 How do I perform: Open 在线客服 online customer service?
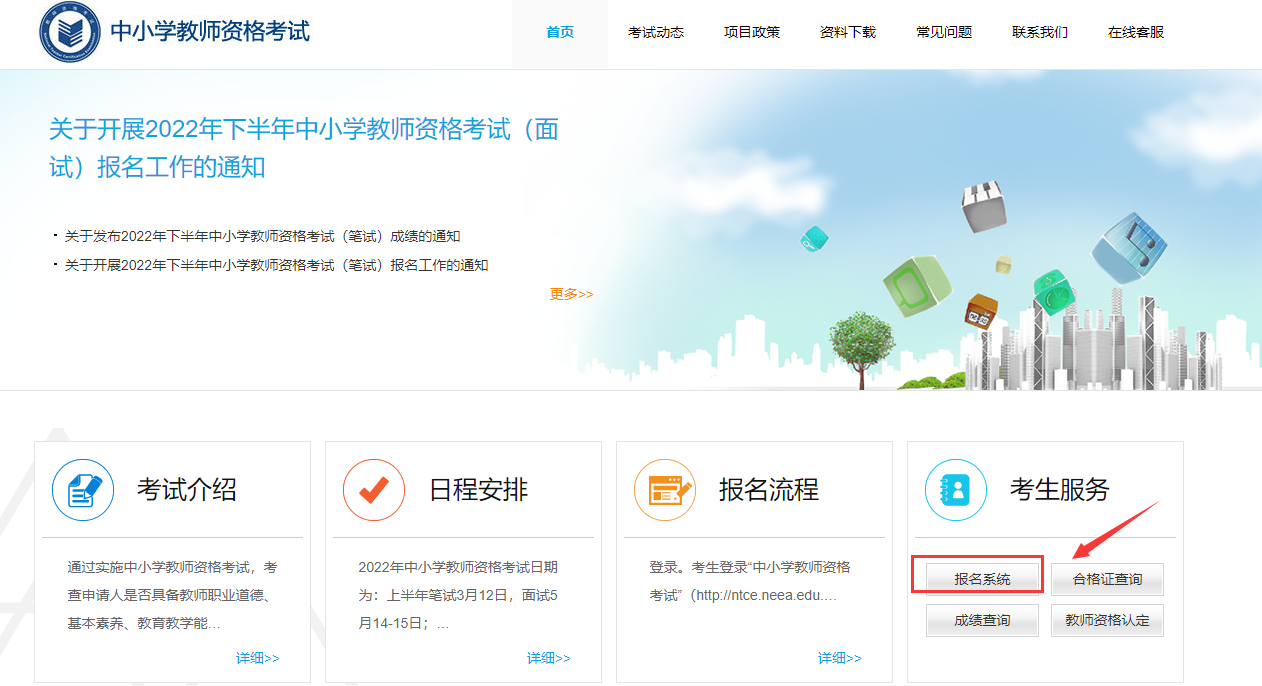tap(1135, 31)
